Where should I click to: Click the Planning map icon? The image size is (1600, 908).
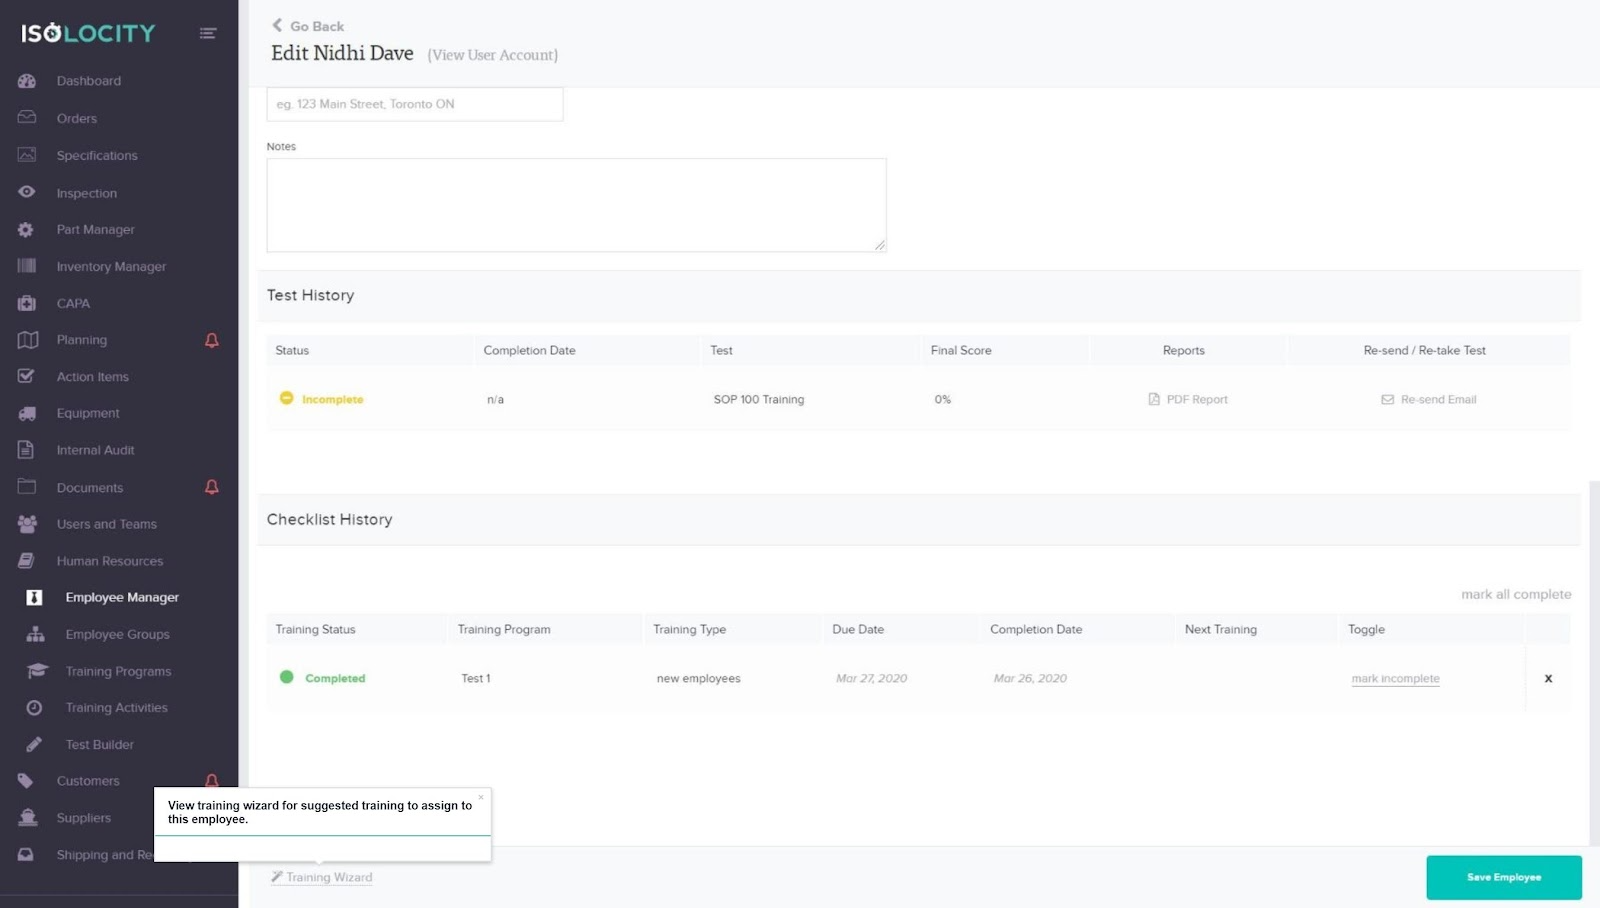click(27, 340)
